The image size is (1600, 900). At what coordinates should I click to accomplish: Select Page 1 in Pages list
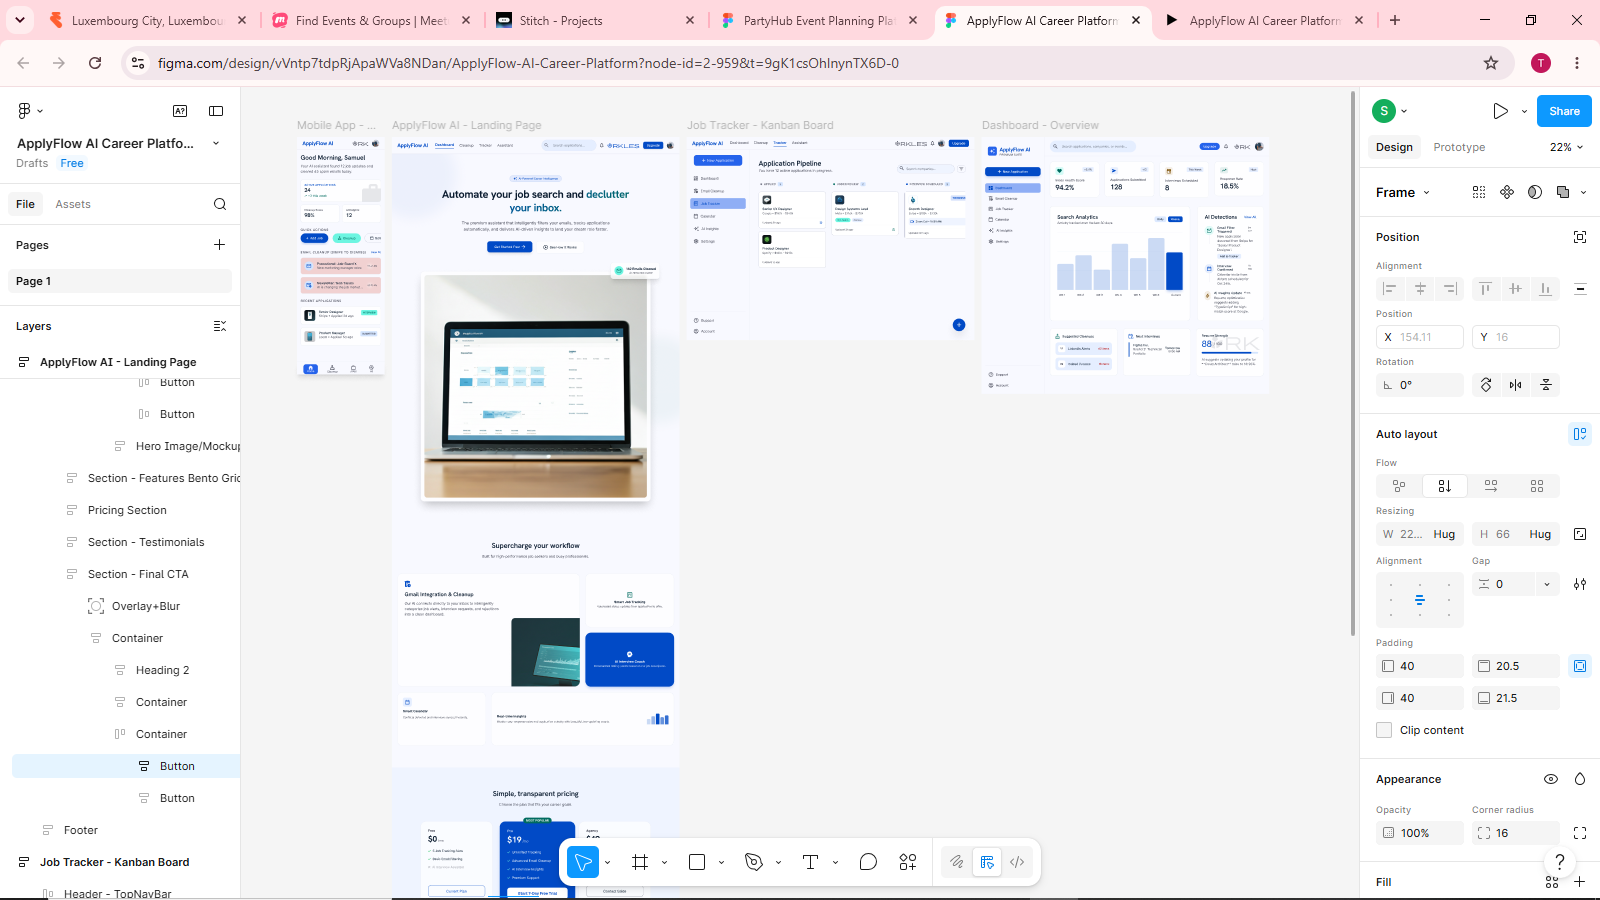[122, 281]
